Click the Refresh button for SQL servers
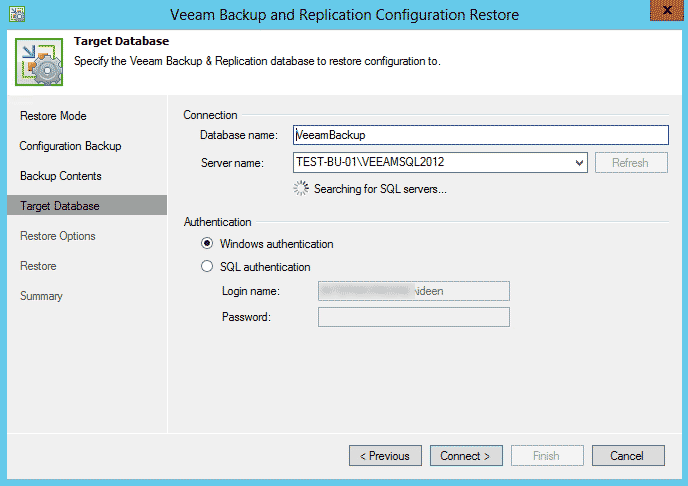This screenshot has height=486, width=688. pyautogui.click(x=631, y=163)
